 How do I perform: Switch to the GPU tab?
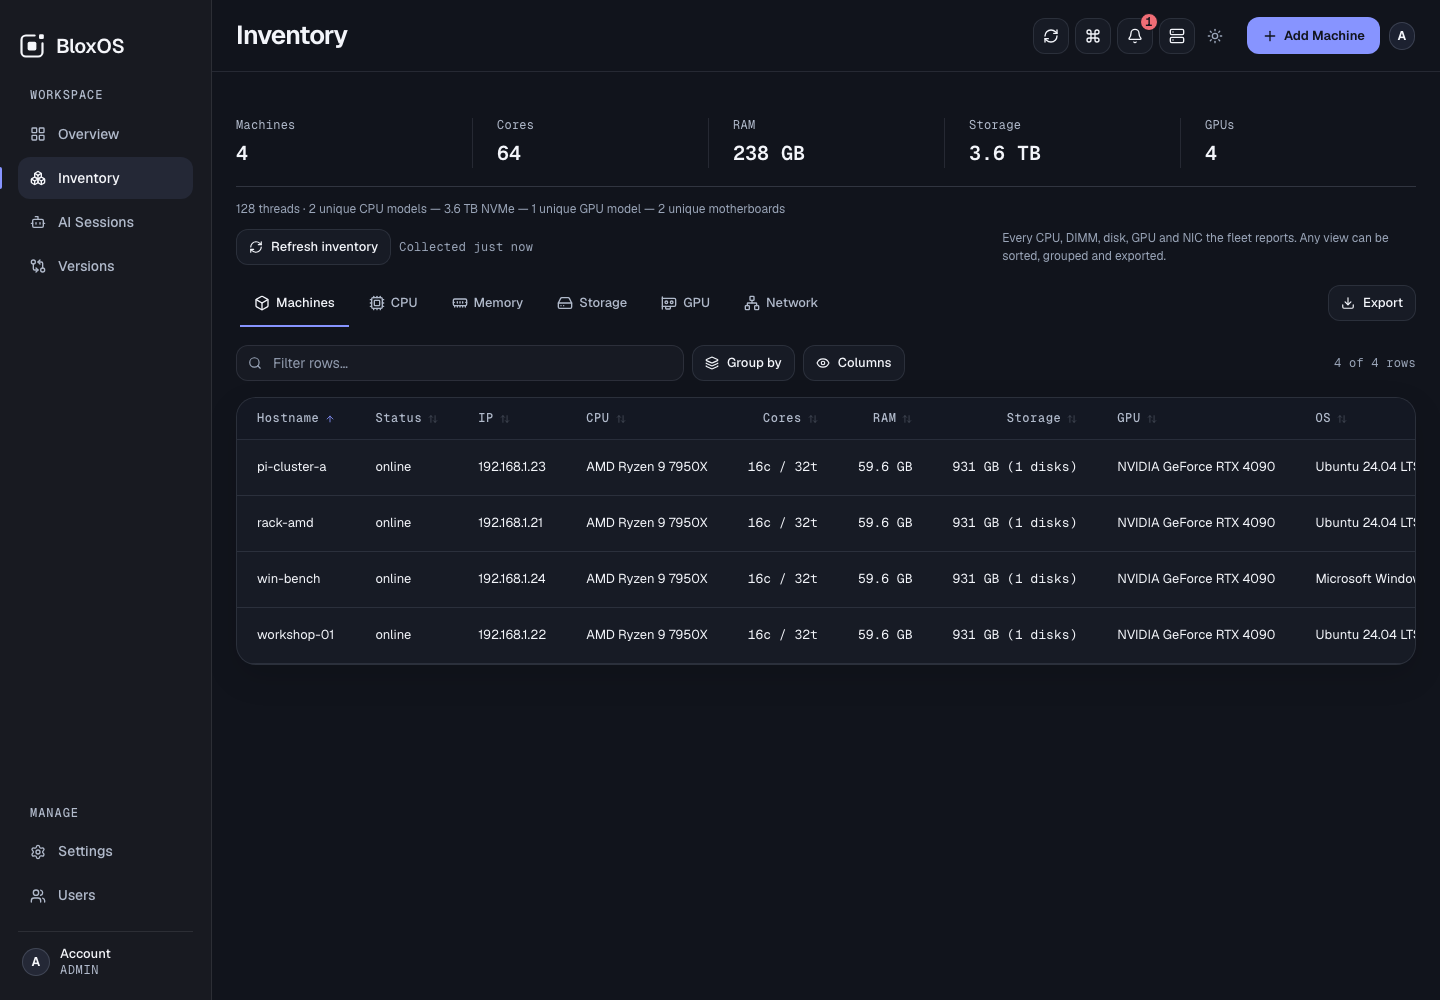(x=685, y=303)
